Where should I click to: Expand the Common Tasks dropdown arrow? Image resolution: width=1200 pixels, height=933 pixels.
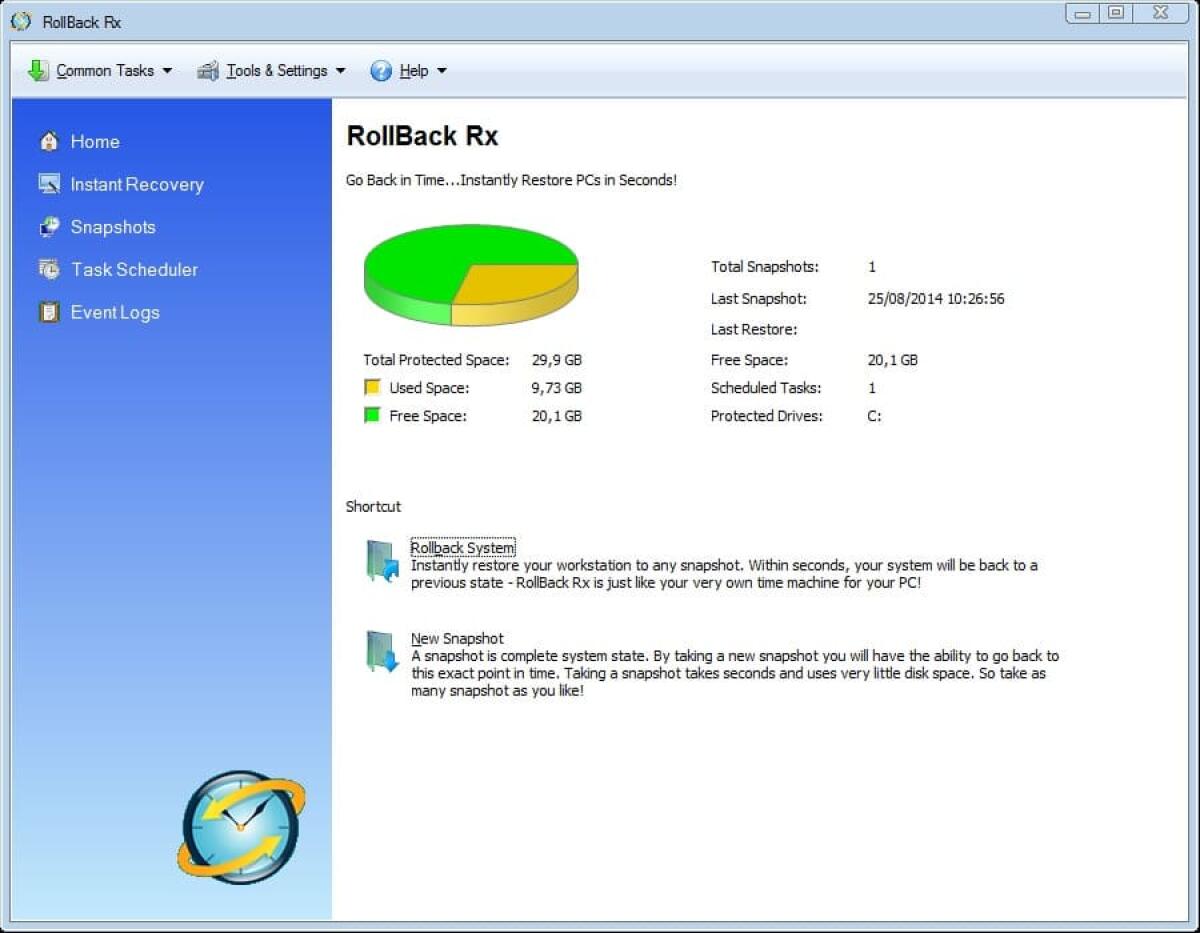[x=168, y=71]
